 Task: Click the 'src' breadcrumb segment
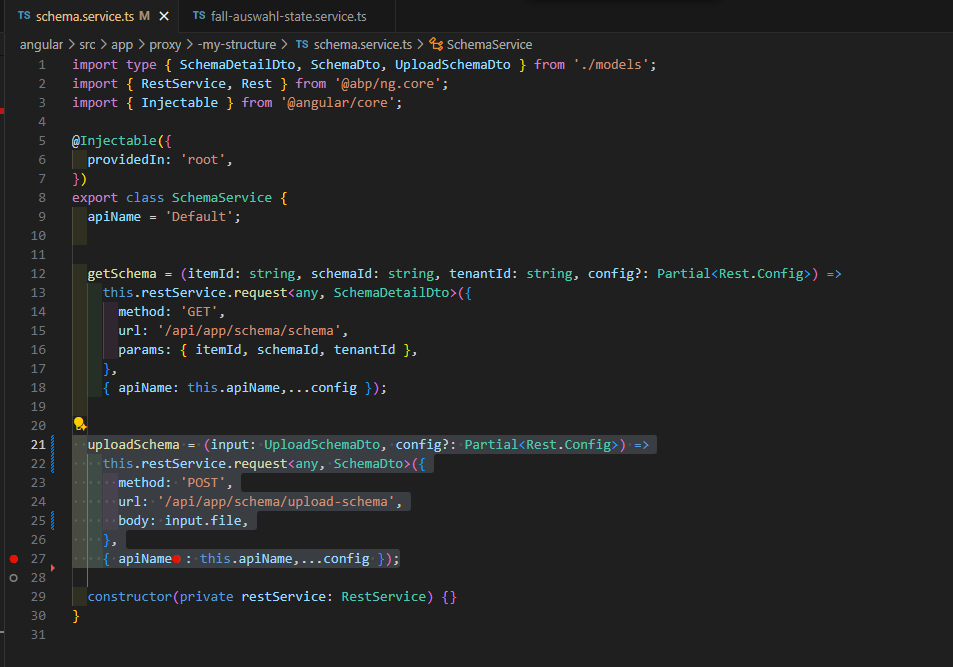pyautogui.click(x=88, y=45)
